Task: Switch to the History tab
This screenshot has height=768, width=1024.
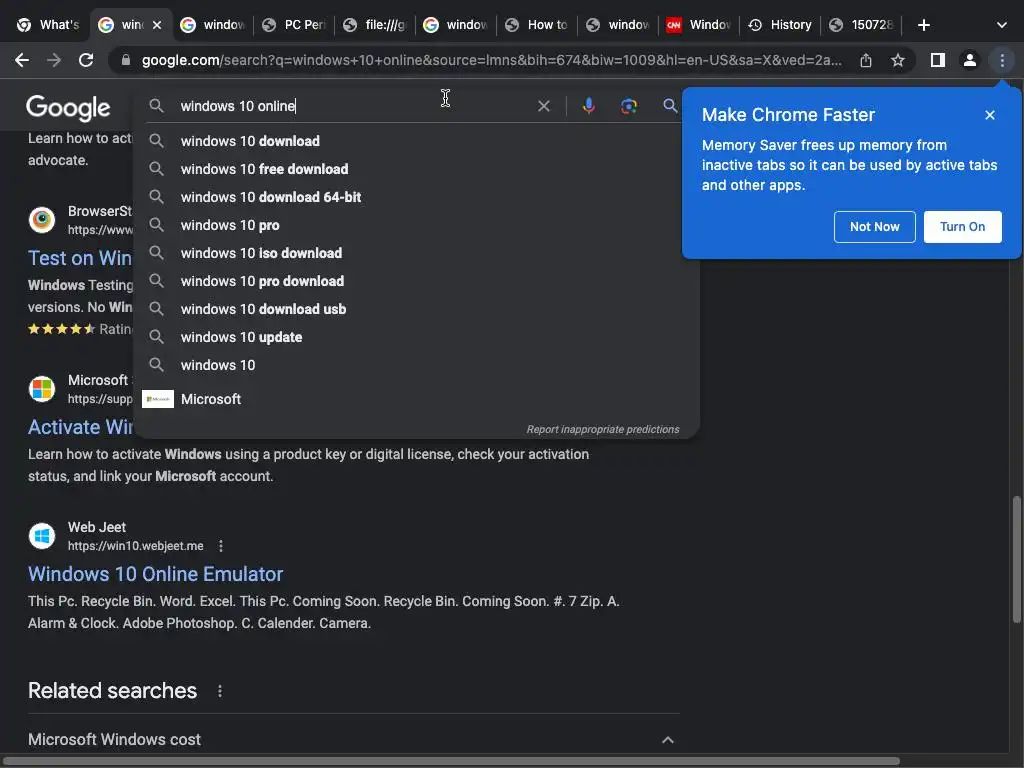Action: [780, 25]
